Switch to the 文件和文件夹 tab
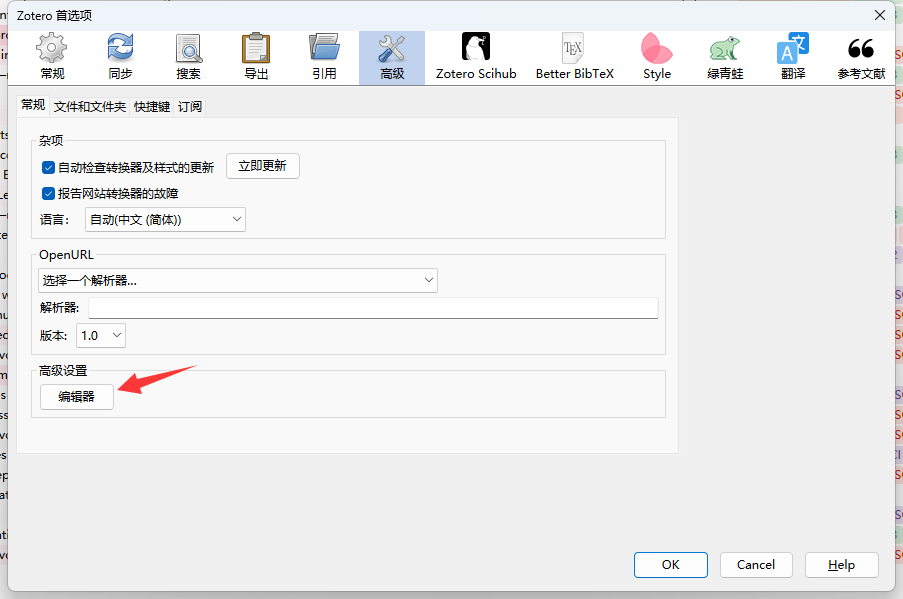The height and width of the screenshot is (599, 903). coord(90,107)
